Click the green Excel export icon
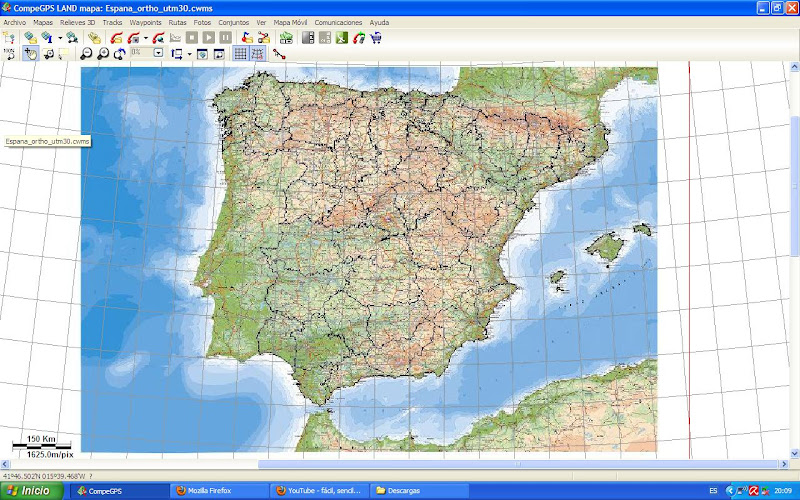 pos(342,37)
